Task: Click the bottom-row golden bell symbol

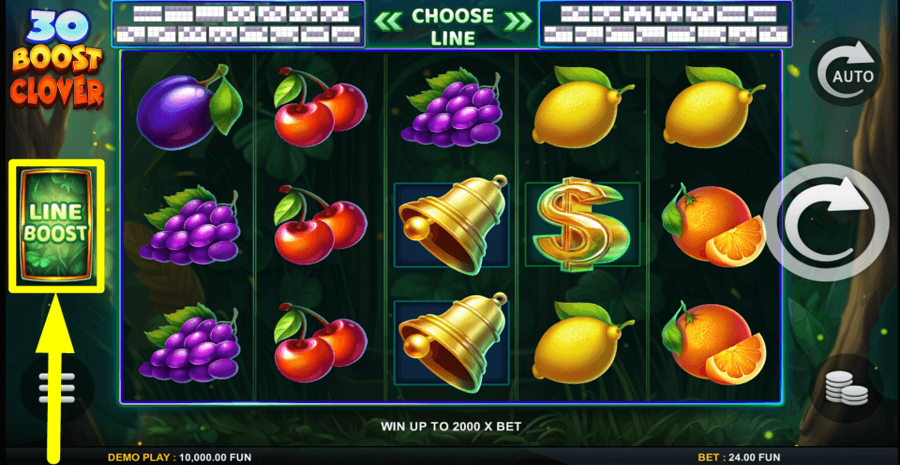Action: click(452, 342)
